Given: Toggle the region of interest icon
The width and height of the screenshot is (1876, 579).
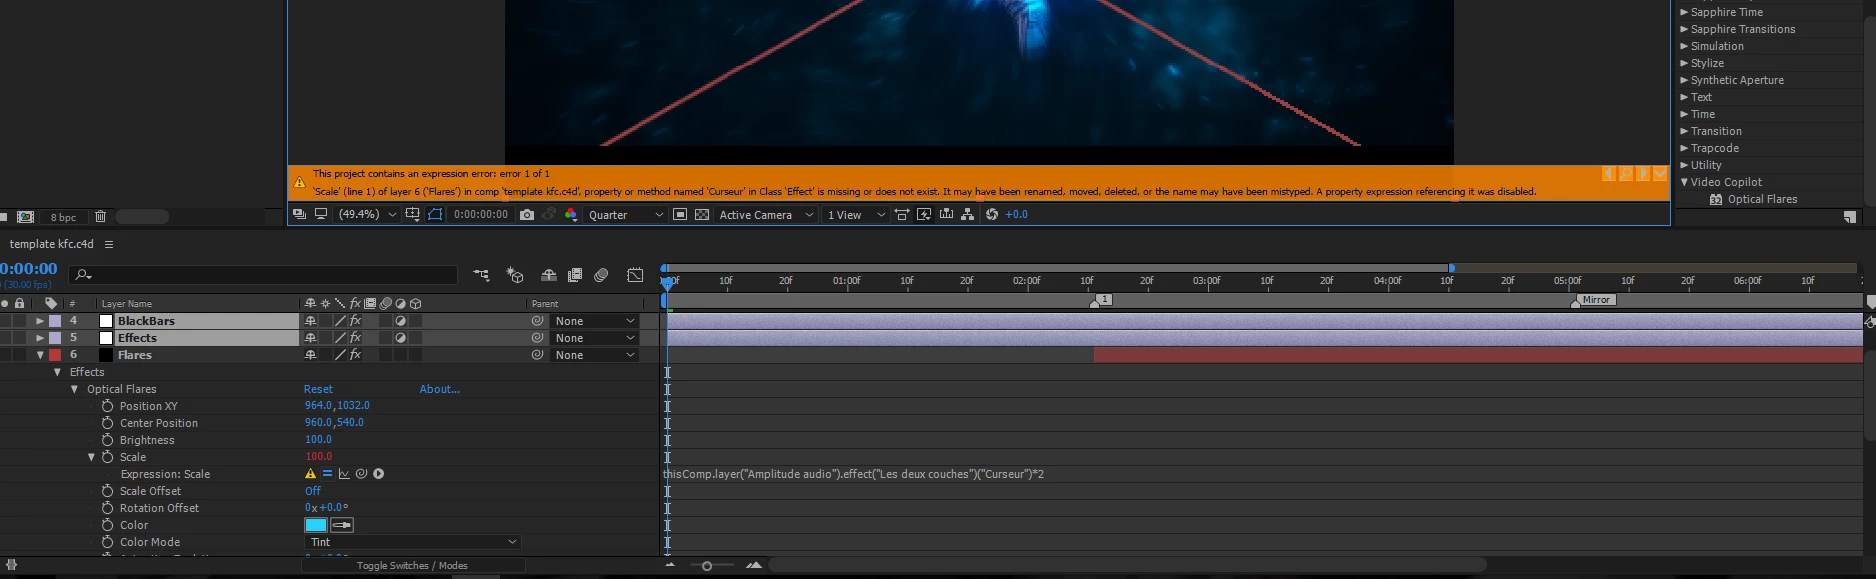Looking at the screenshot, I should pos(680,214).
